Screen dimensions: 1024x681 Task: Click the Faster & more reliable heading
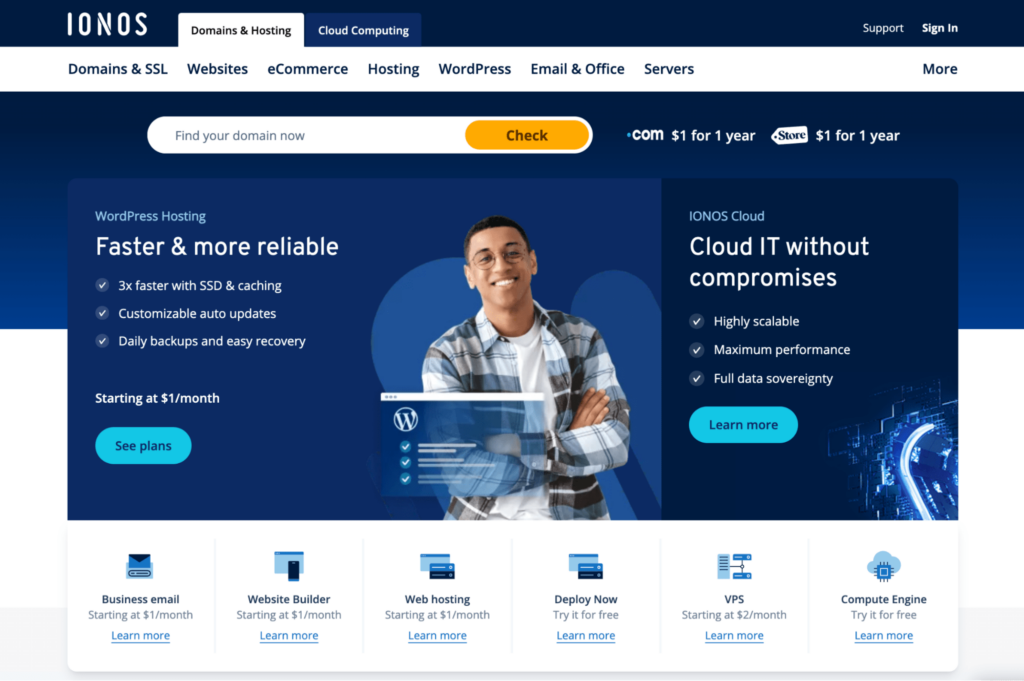click(x=217, y=247)
